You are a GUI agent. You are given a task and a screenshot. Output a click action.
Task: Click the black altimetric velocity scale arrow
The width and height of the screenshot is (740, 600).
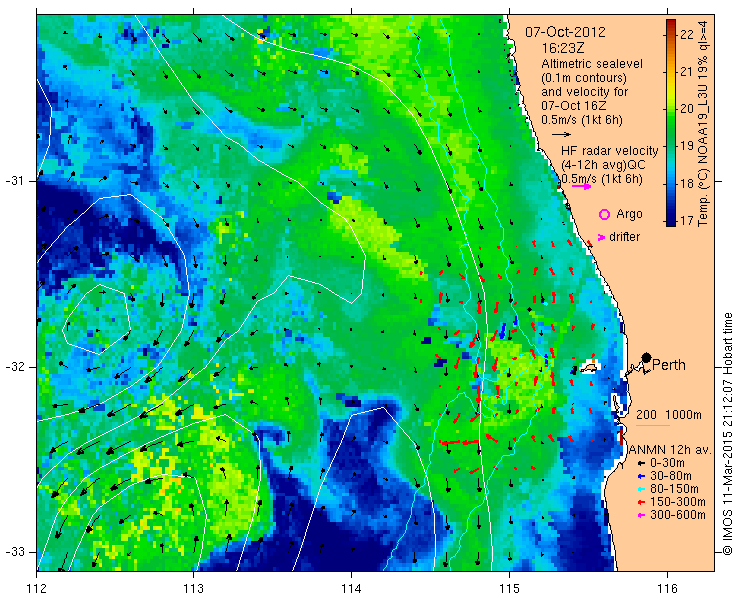coord(562,135)
